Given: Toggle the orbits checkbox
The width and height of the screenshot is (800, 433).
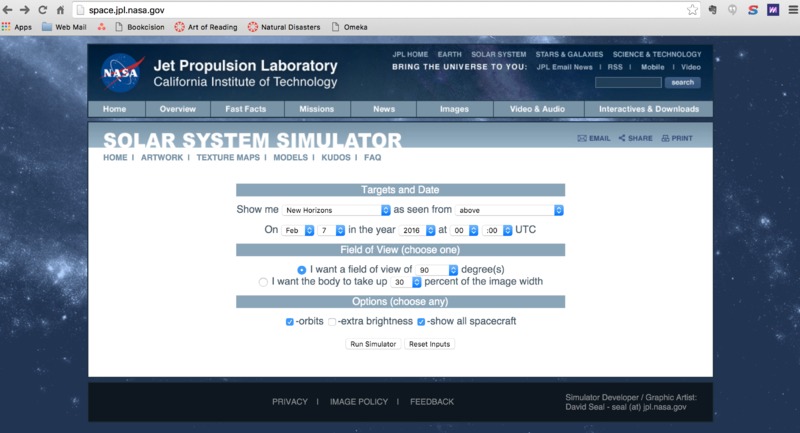Looking at the screenshot, I should coord(289,322).
